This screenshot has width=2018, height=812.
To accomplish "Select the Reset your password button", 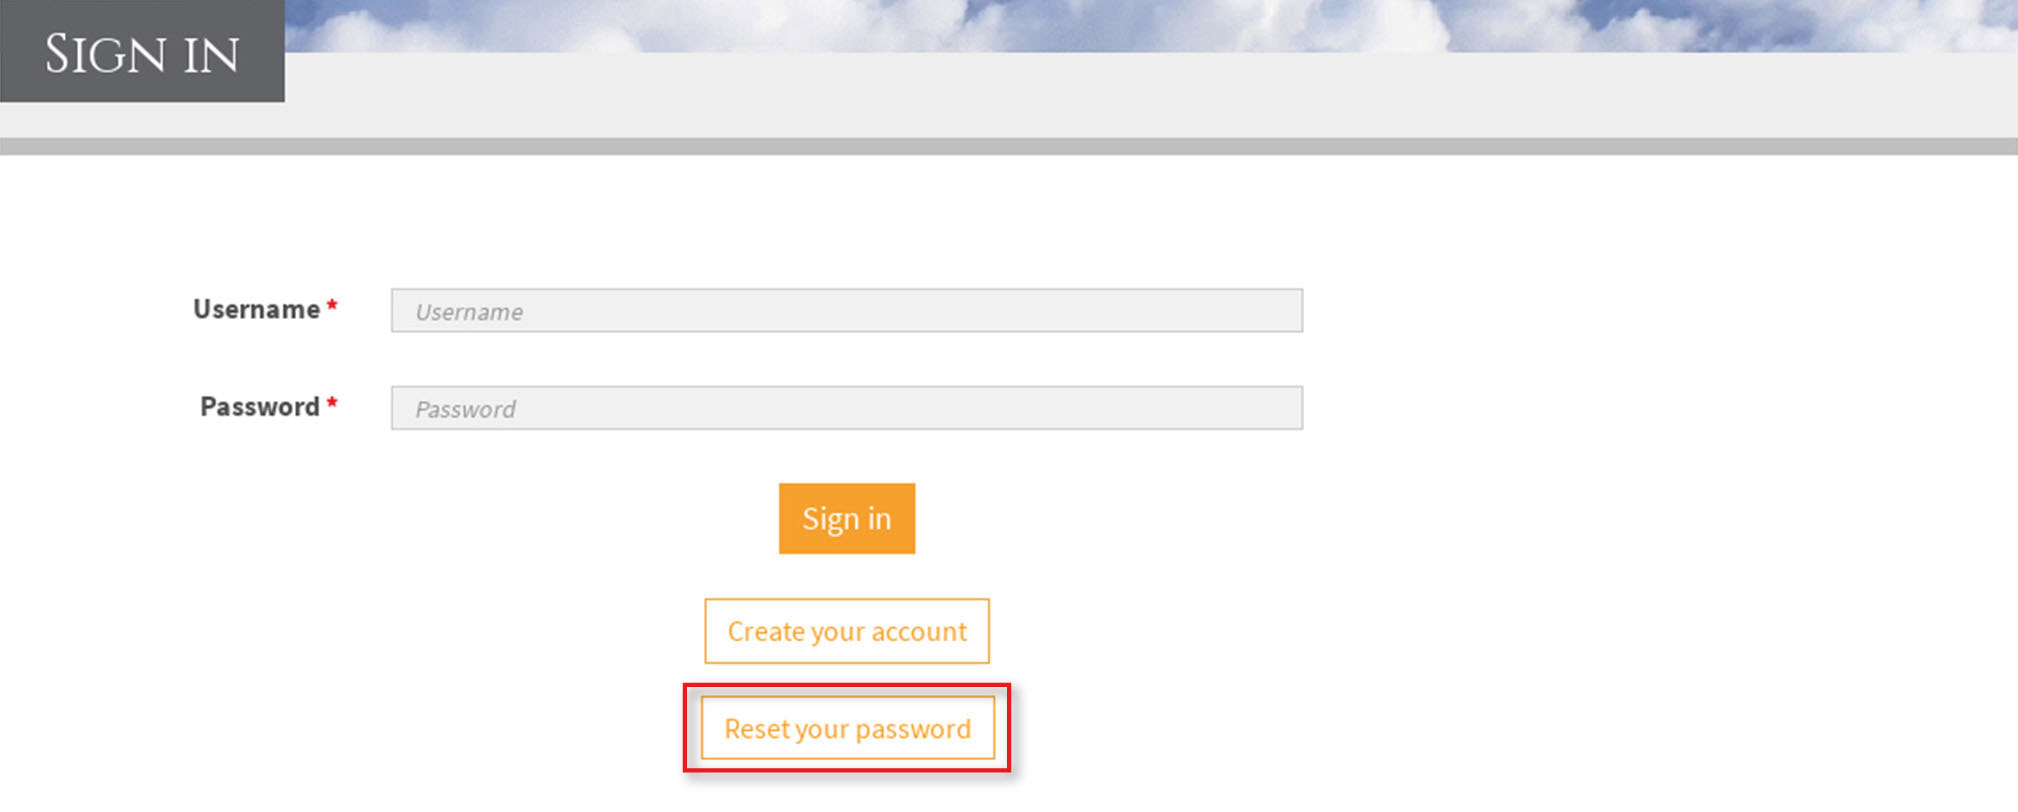I will pyautogui.click(x=846, y=728).
